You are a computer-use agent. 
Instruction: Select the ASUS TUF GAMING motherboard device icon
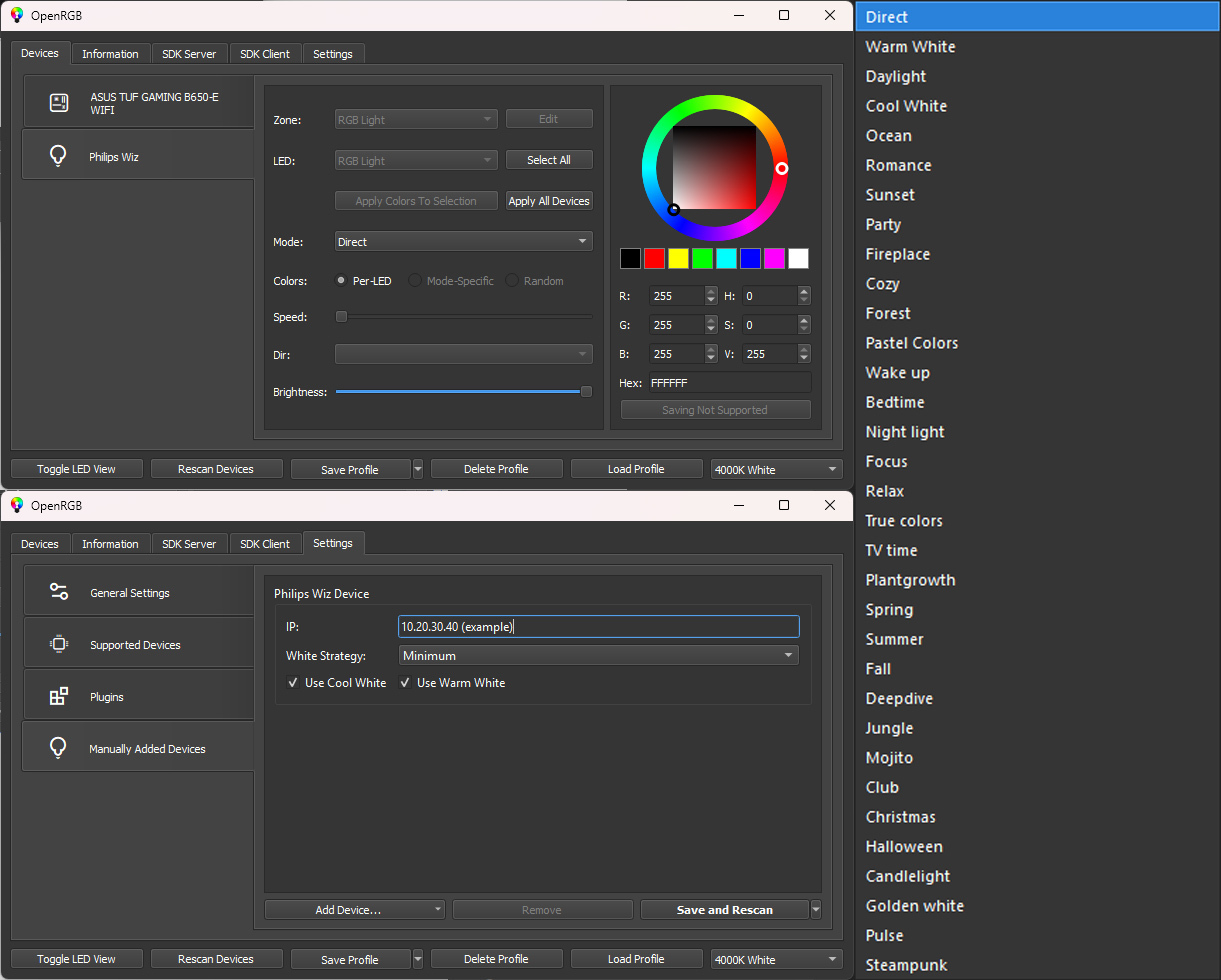click(59, 103)
